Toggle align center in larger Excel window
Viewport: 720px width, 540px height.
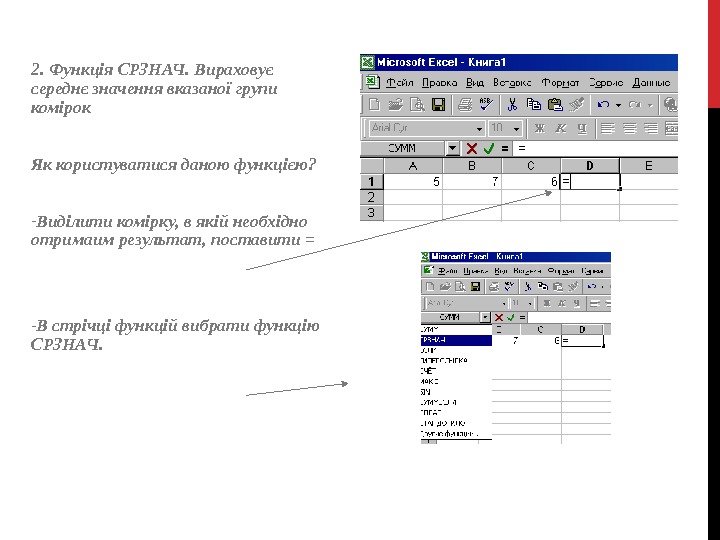pos(629,128)
